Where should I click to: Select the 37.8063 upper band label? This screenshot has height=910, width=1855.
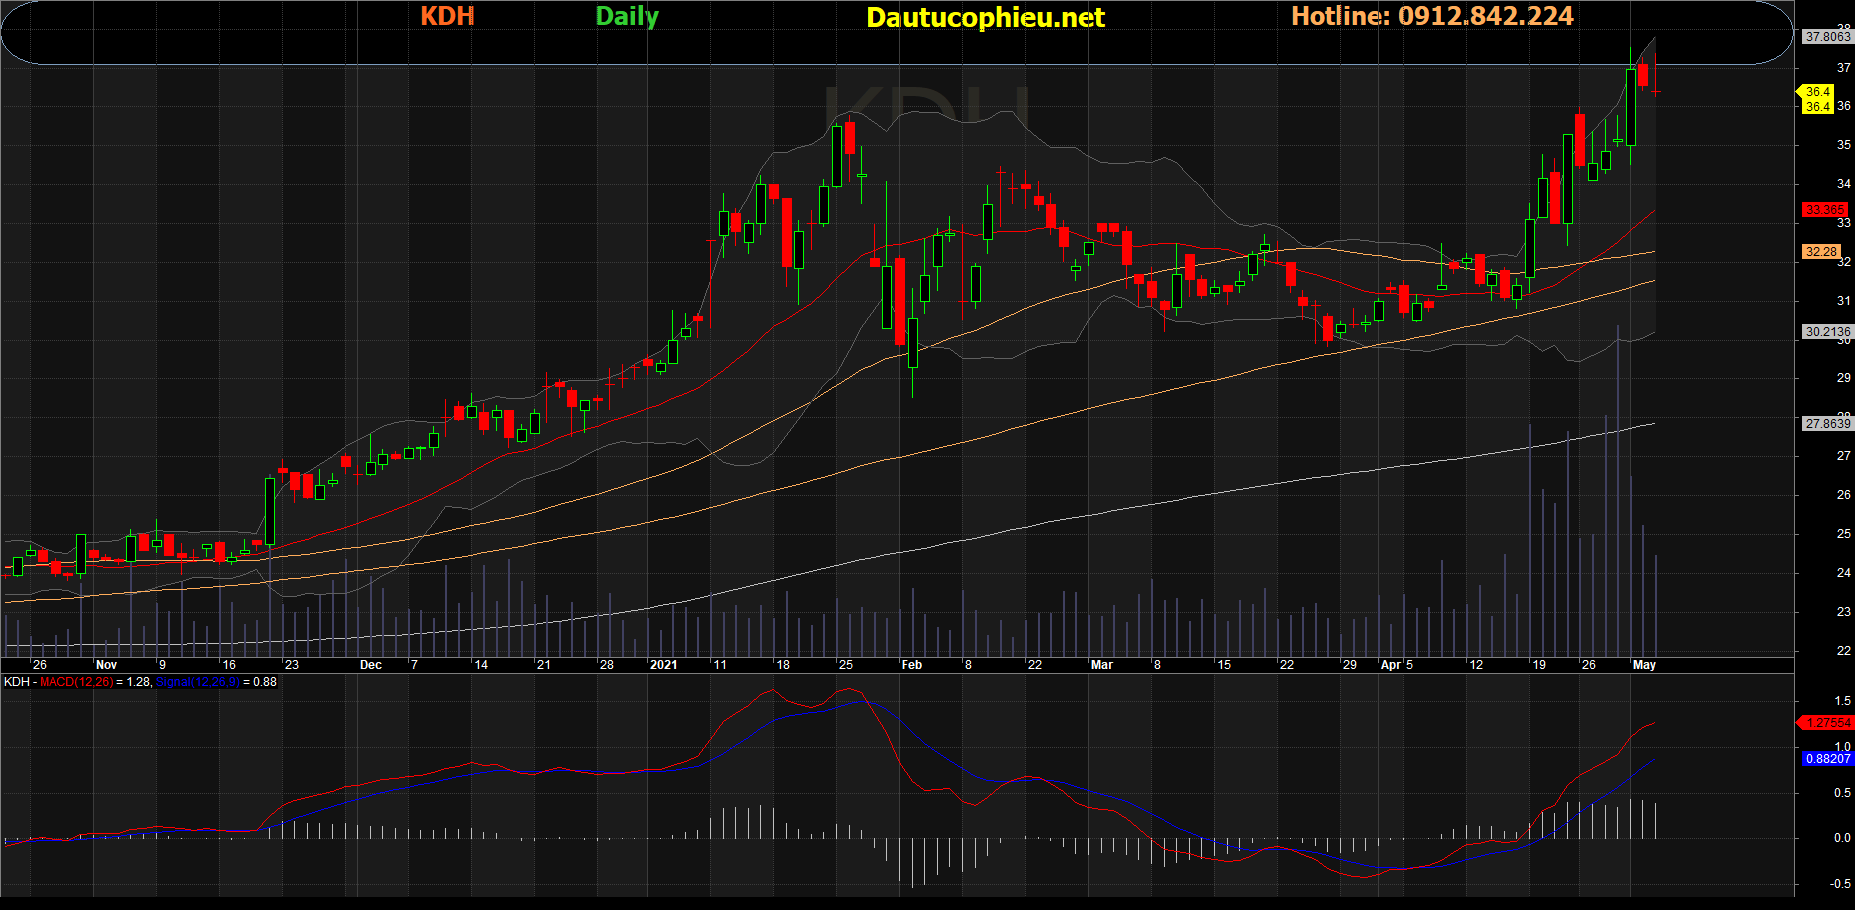click(1827, 37)
